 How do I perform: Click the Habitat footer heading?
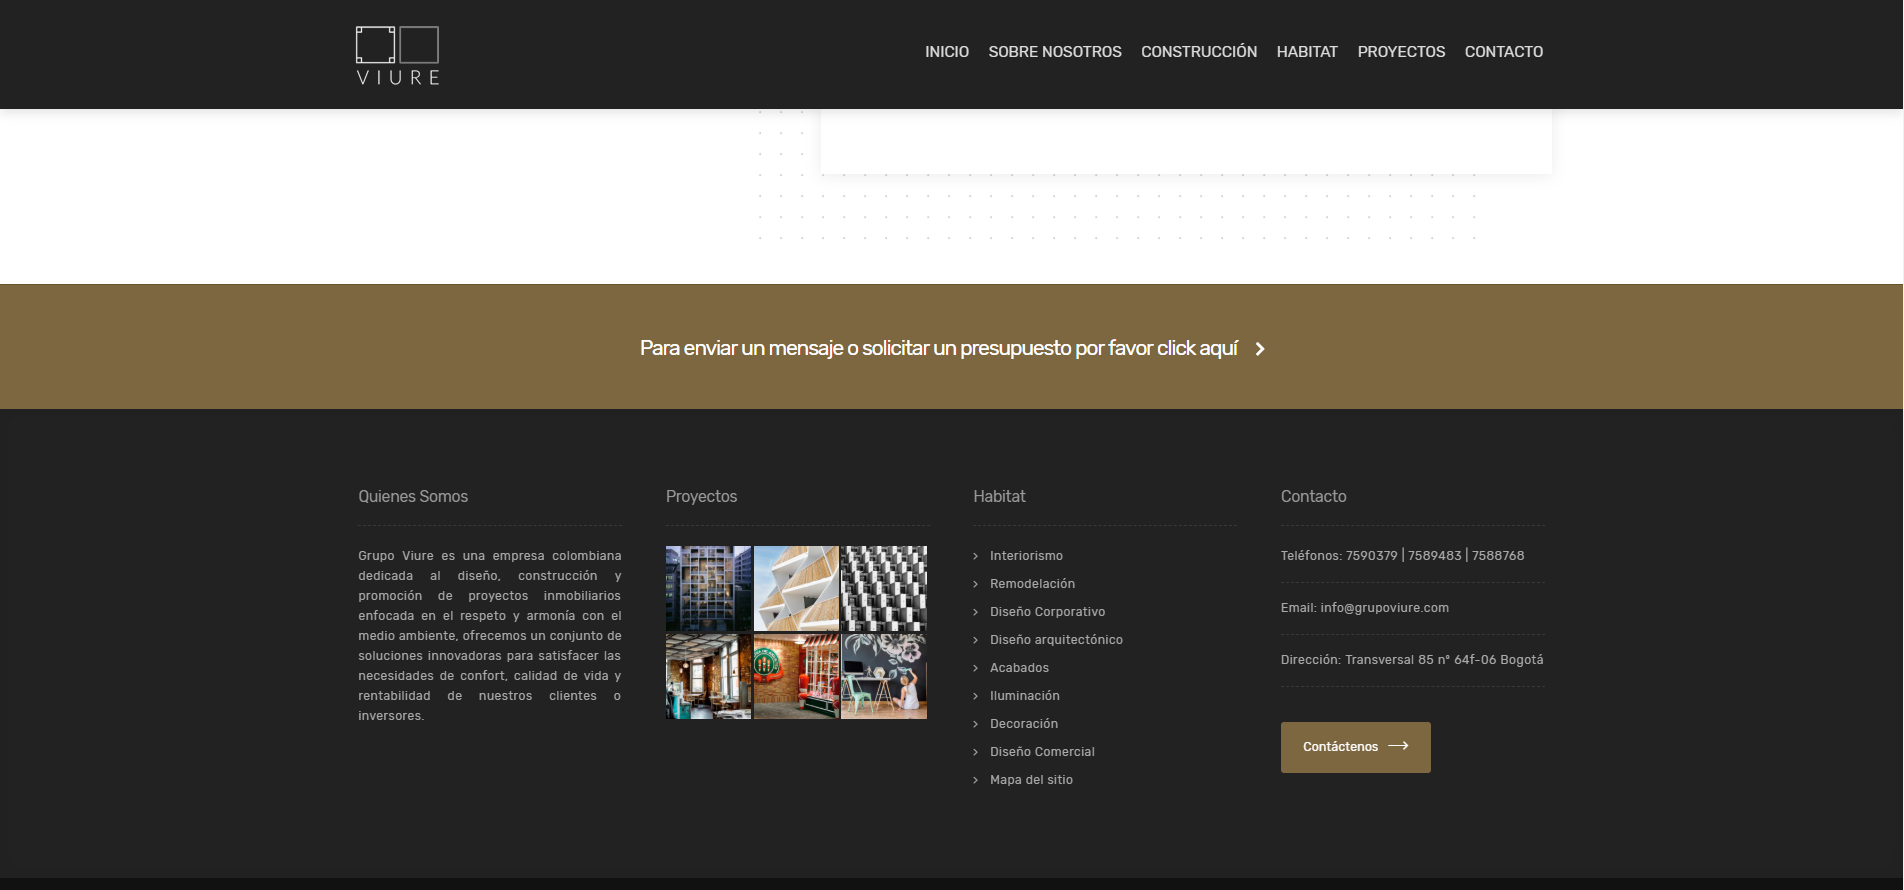tap(999, 496)
